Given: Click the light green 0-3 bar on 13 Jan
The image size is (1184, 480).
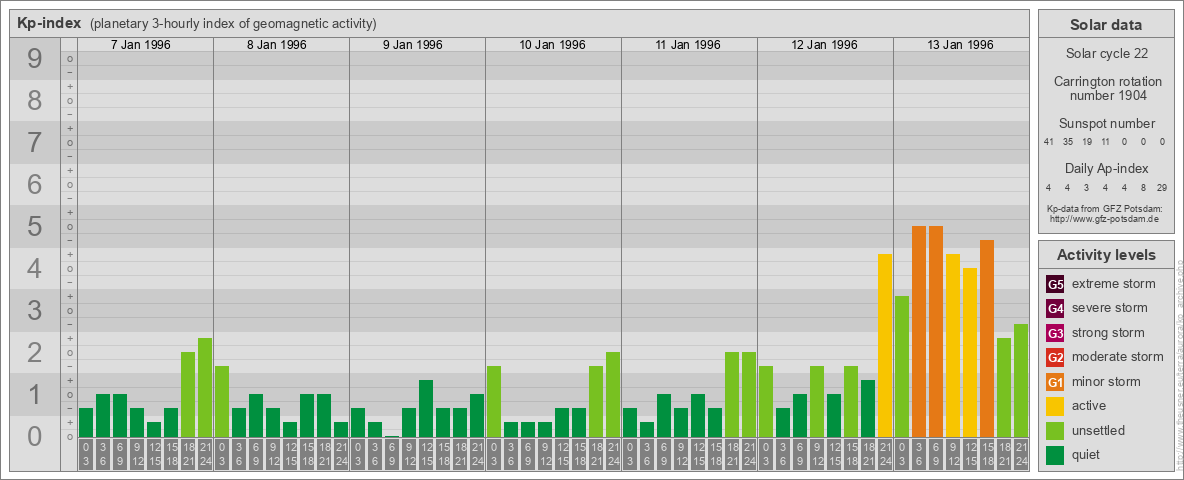Looking at the screenshot, I should pyautogui.click(x=902, y=367).
